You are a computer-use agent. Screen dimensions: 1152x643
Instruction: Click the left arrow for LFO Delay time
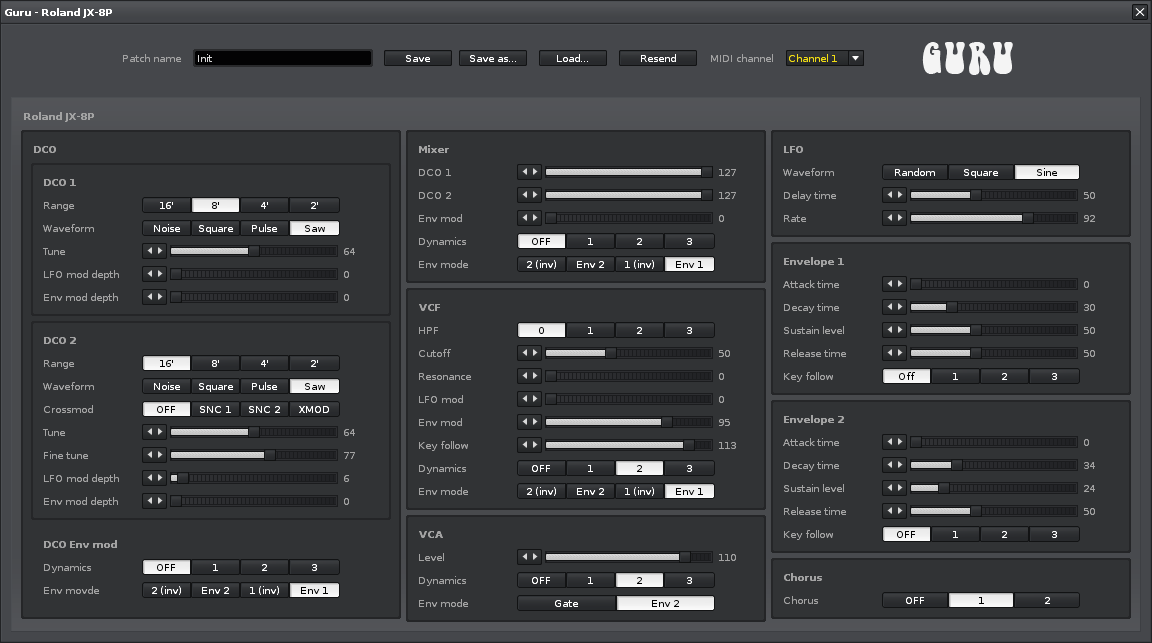click(889, 195)
